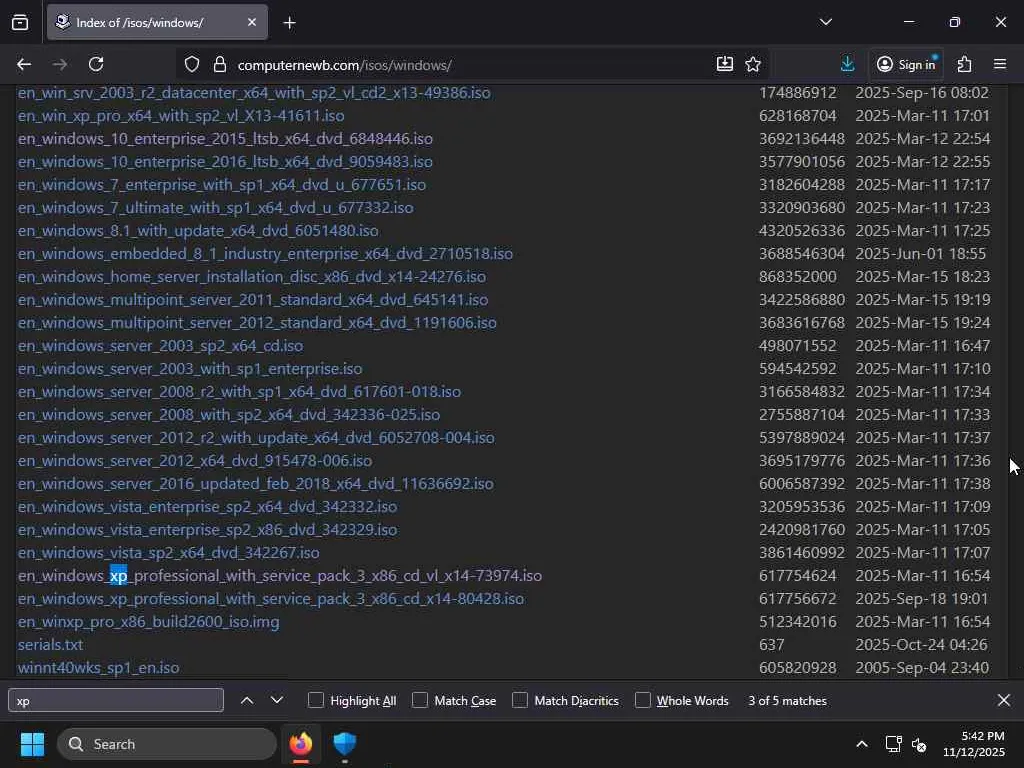
Task: Select the Index of /isos/windows/ tab
Action: [157, 22]
